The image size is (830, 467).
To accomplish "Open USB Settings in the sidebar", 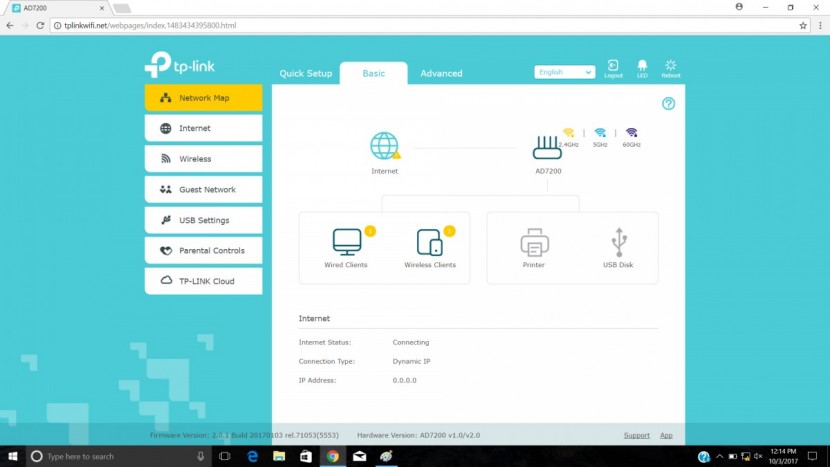I will [203, 220].
